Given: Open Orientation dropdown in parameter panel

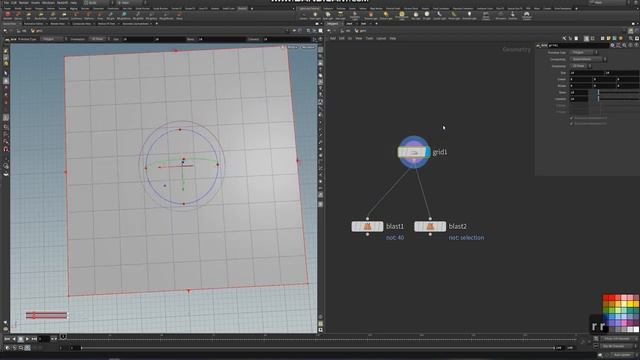Looking at the screenshot, I should pos(581,66).
